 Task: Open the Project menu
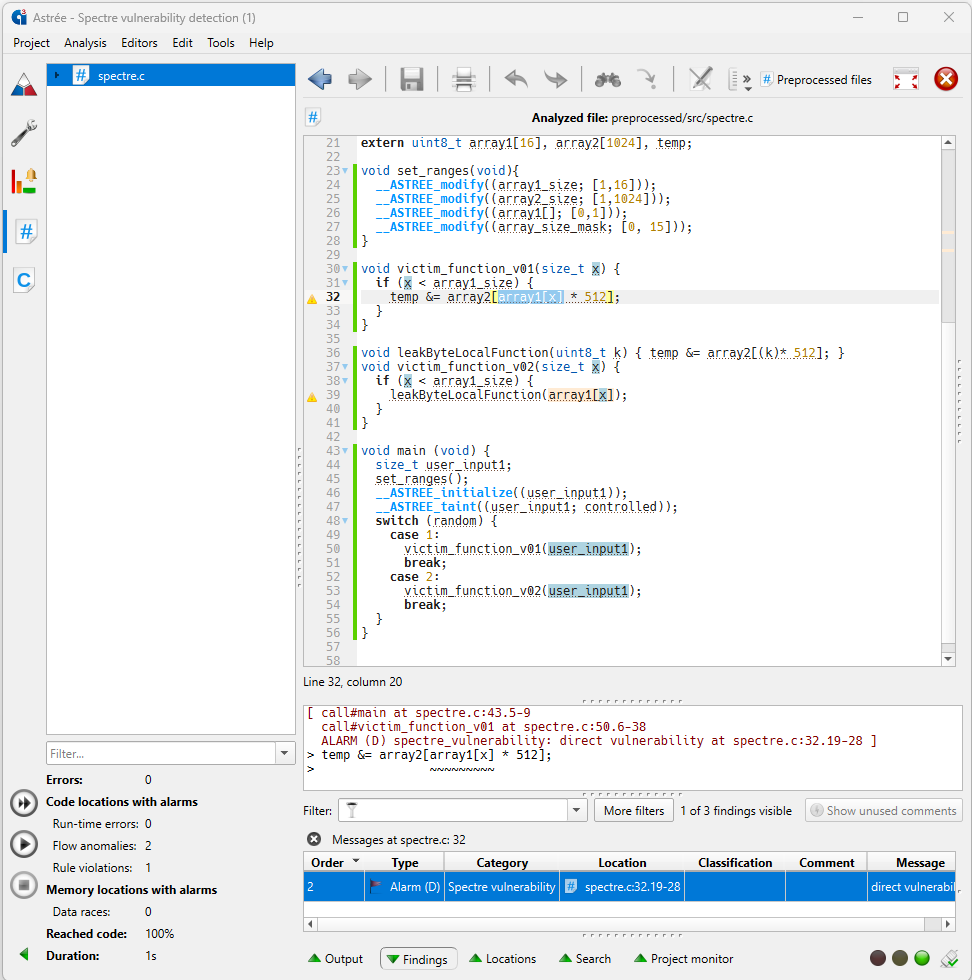point(31,43)
